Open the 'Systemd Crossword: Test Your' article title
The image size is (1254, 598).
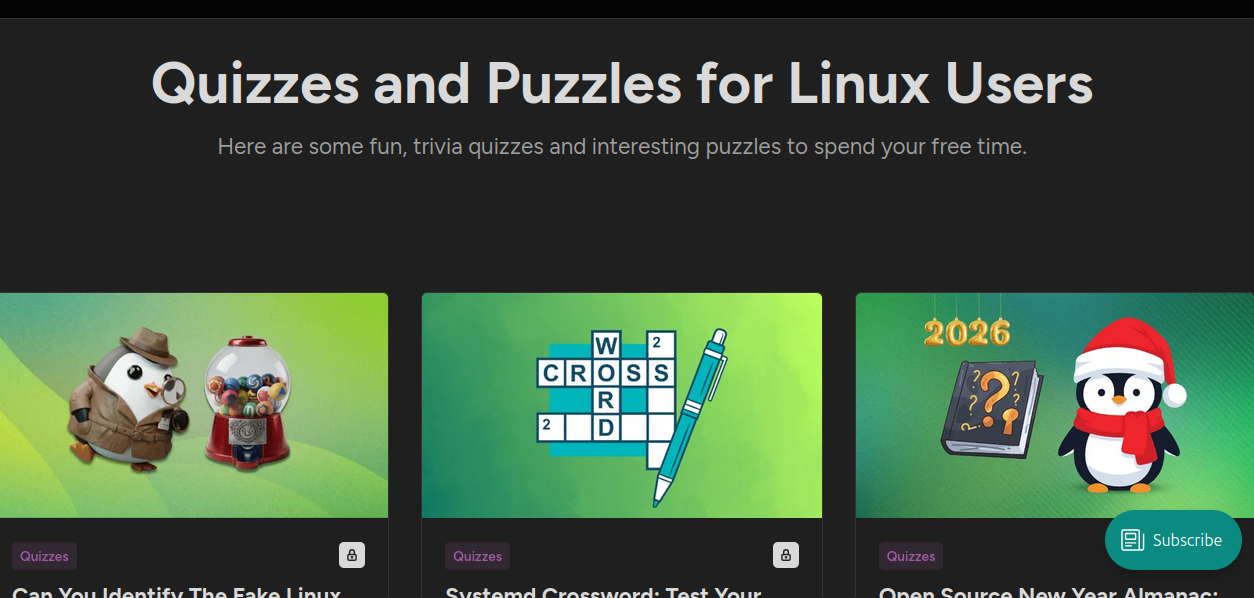tap(603, 591)
